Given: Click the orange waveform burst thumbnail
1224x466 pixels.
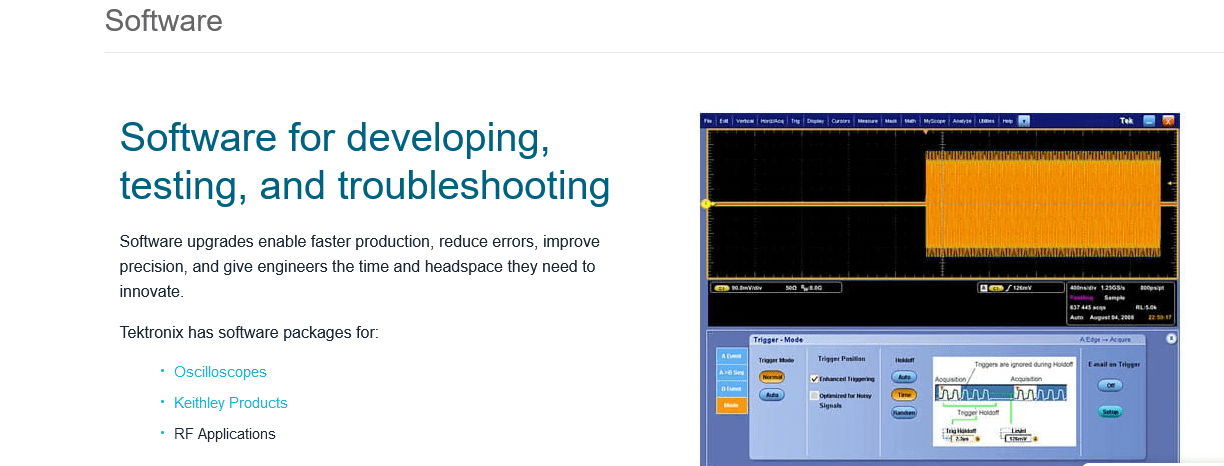Looking at the screenshot, I should (1042, 204).
